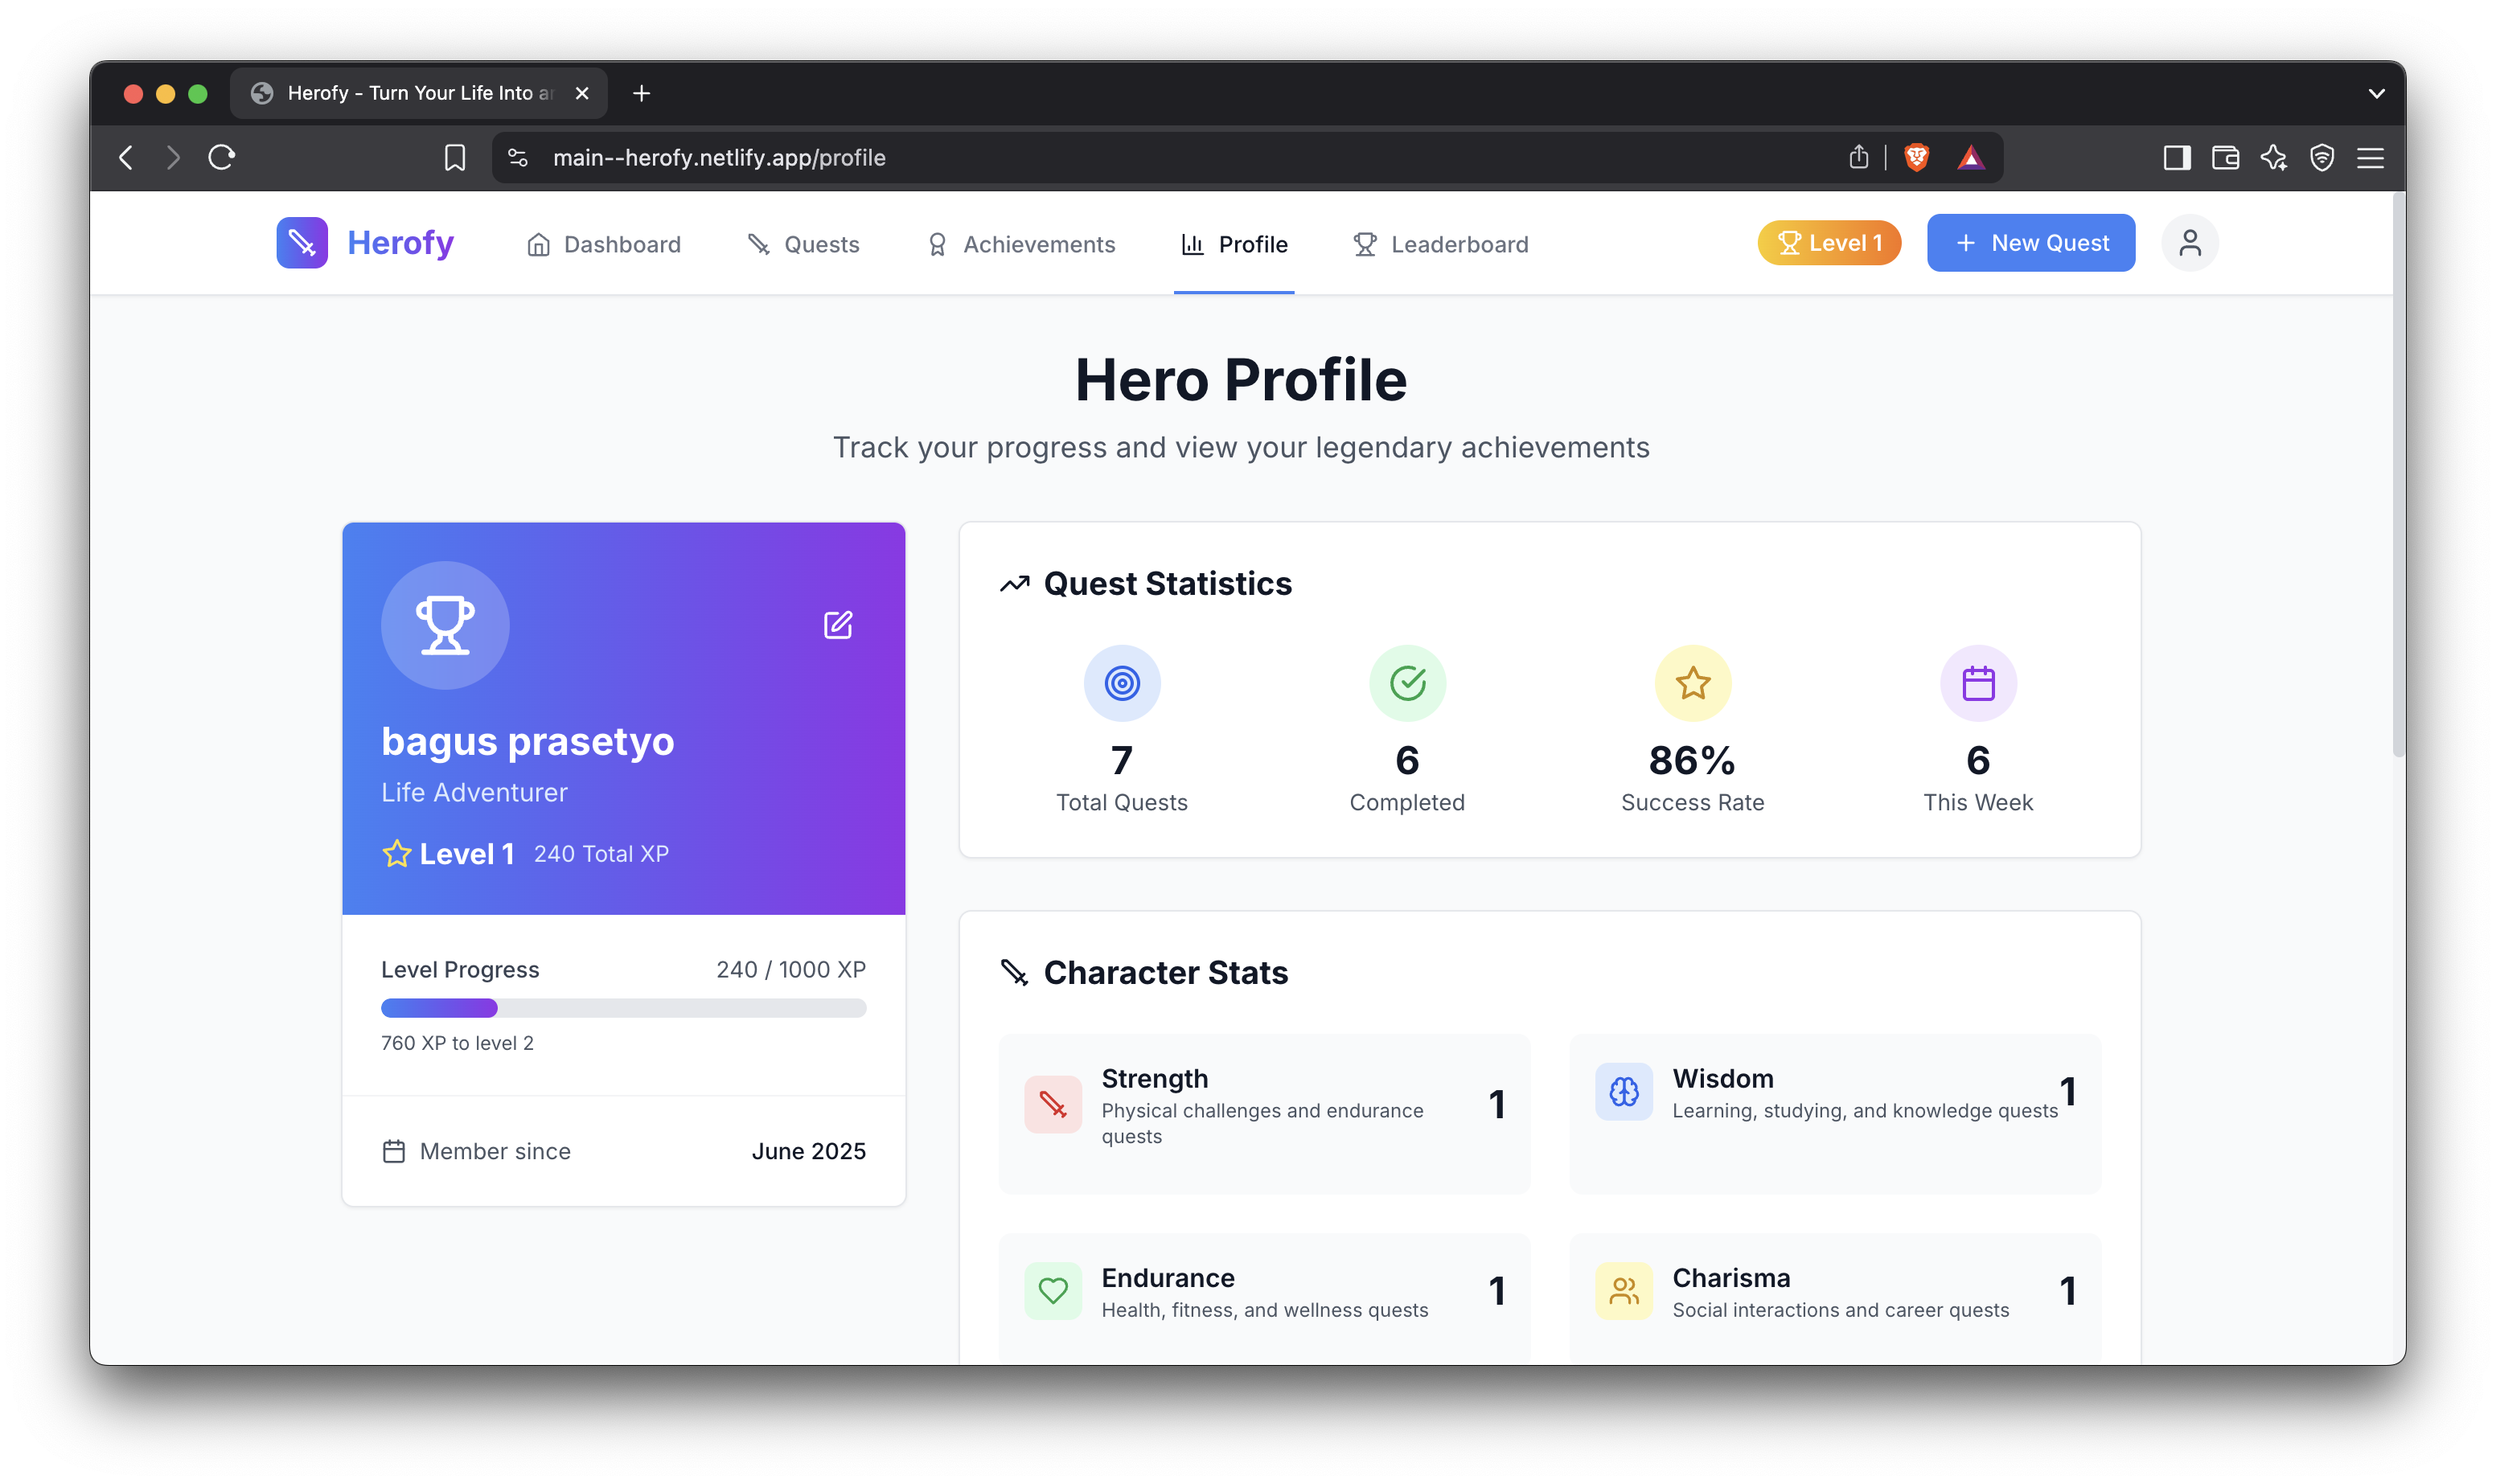Click the "Life Adventurer" title text
Viewport: 2496px width, 1484px height.
(x=474, y=792)
